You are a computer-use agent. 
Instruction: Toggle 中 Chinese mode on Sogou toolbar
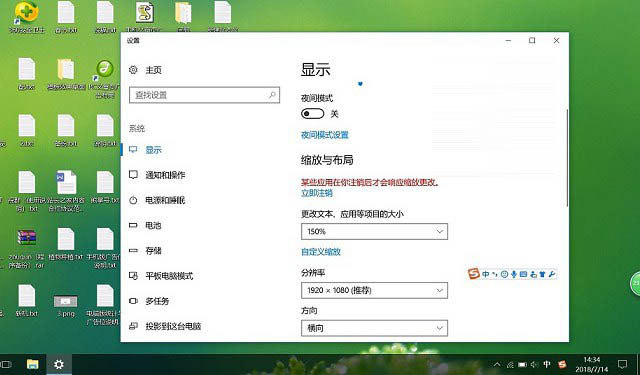tap(486, 274)
